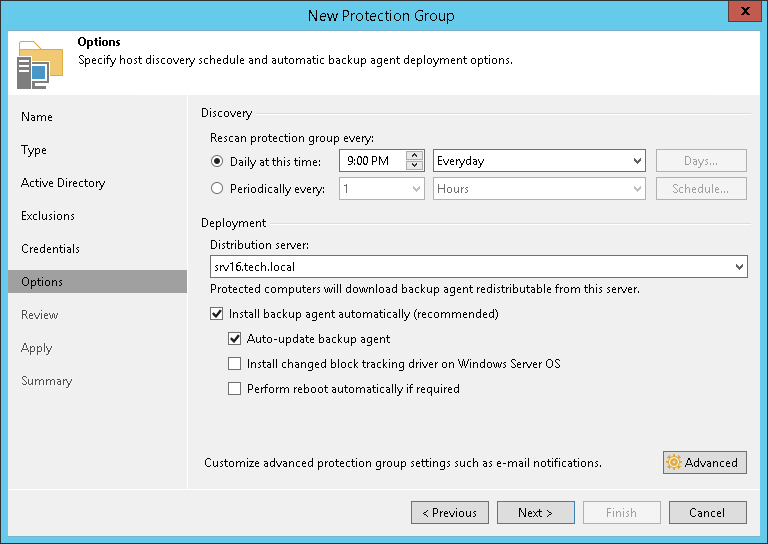Go to the Exclusions step
This screenshot has width=768, height=544.
[x=48, y=216]
